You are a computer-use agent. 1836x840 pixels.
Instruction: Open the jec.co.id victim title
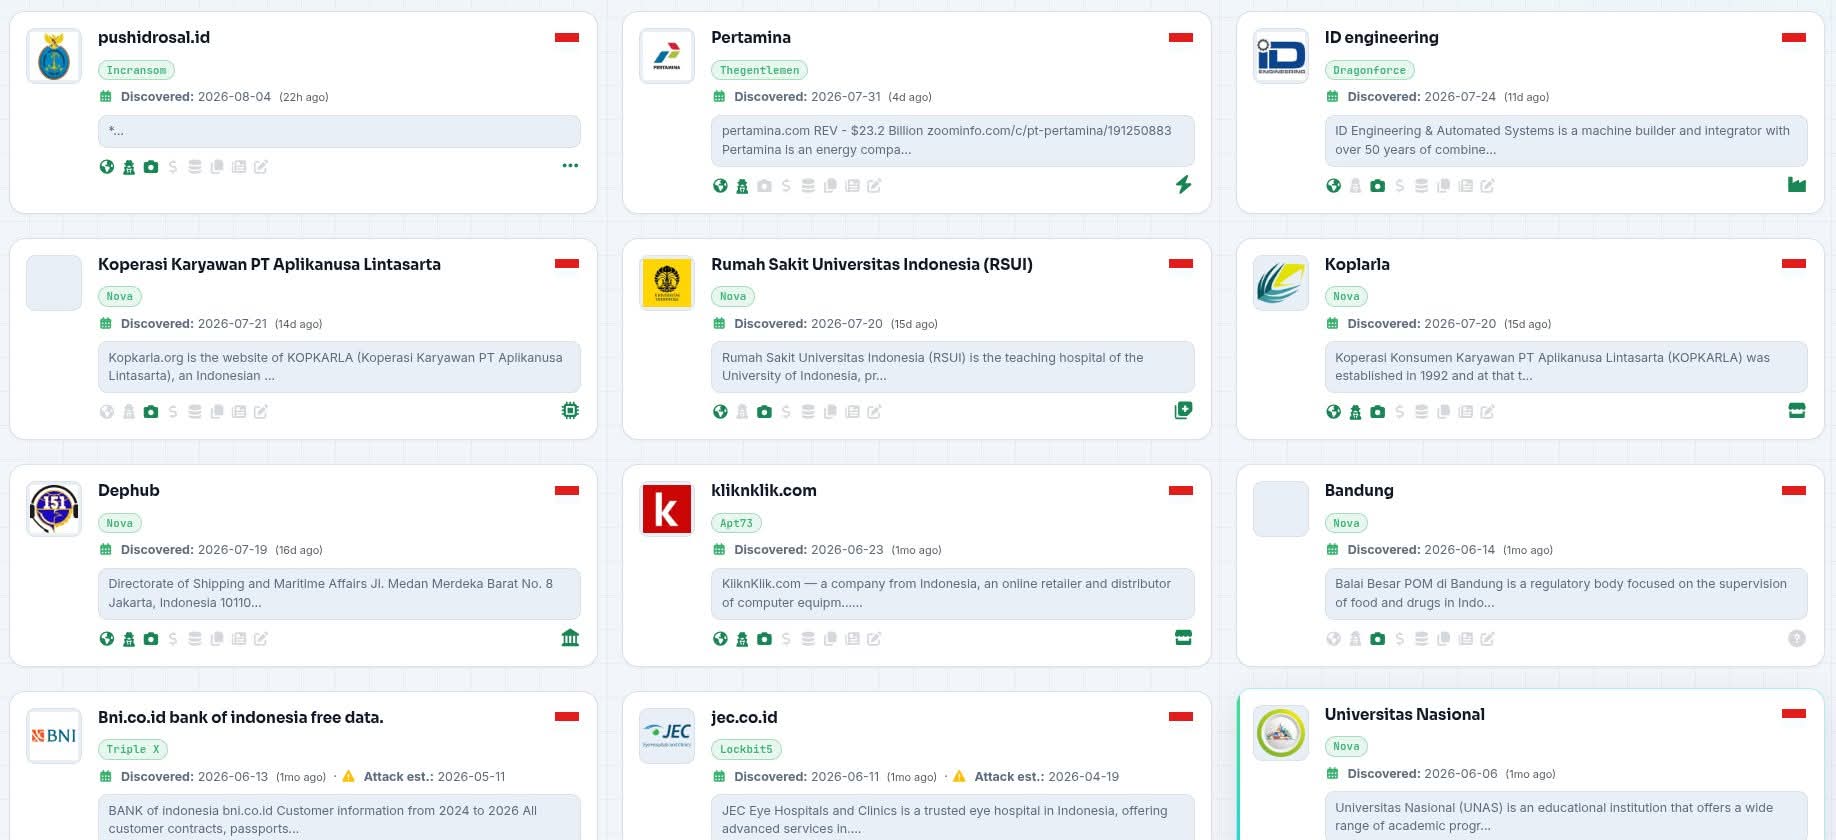[744, 717]
